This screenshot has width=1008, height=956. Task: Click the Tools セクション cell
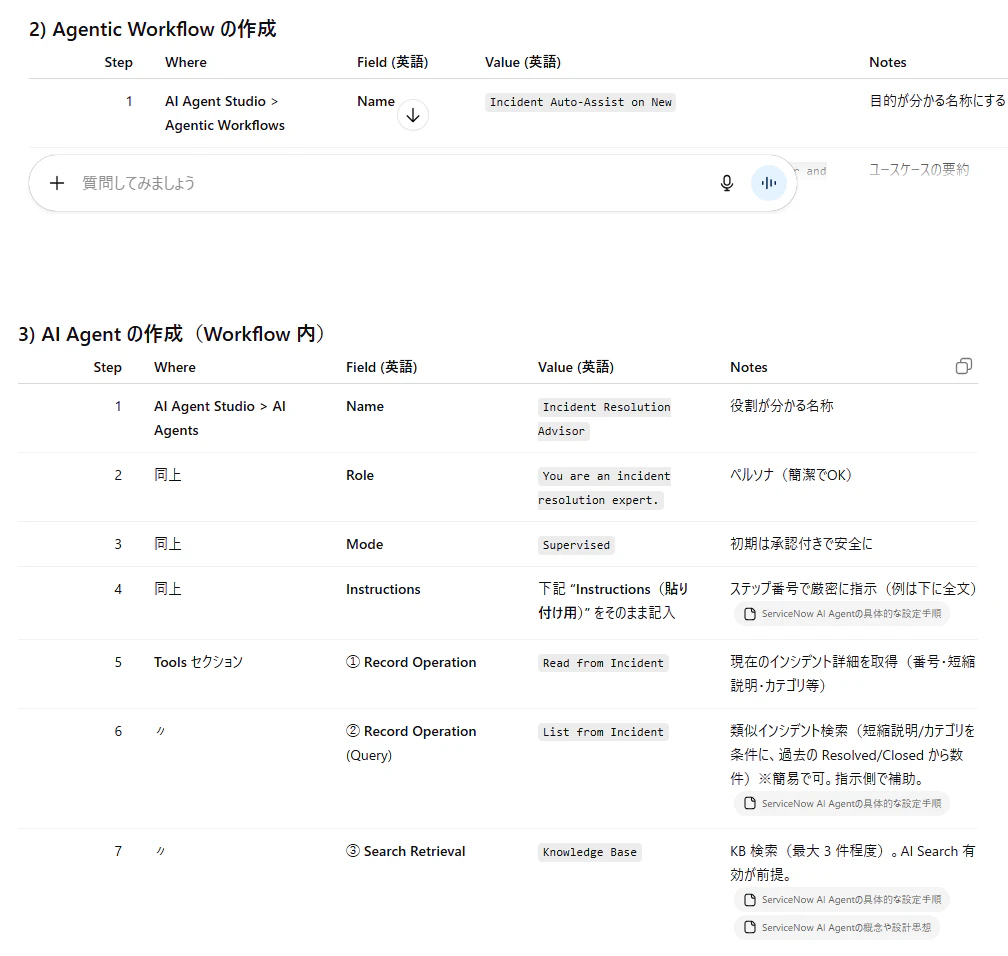pos(199,662)
